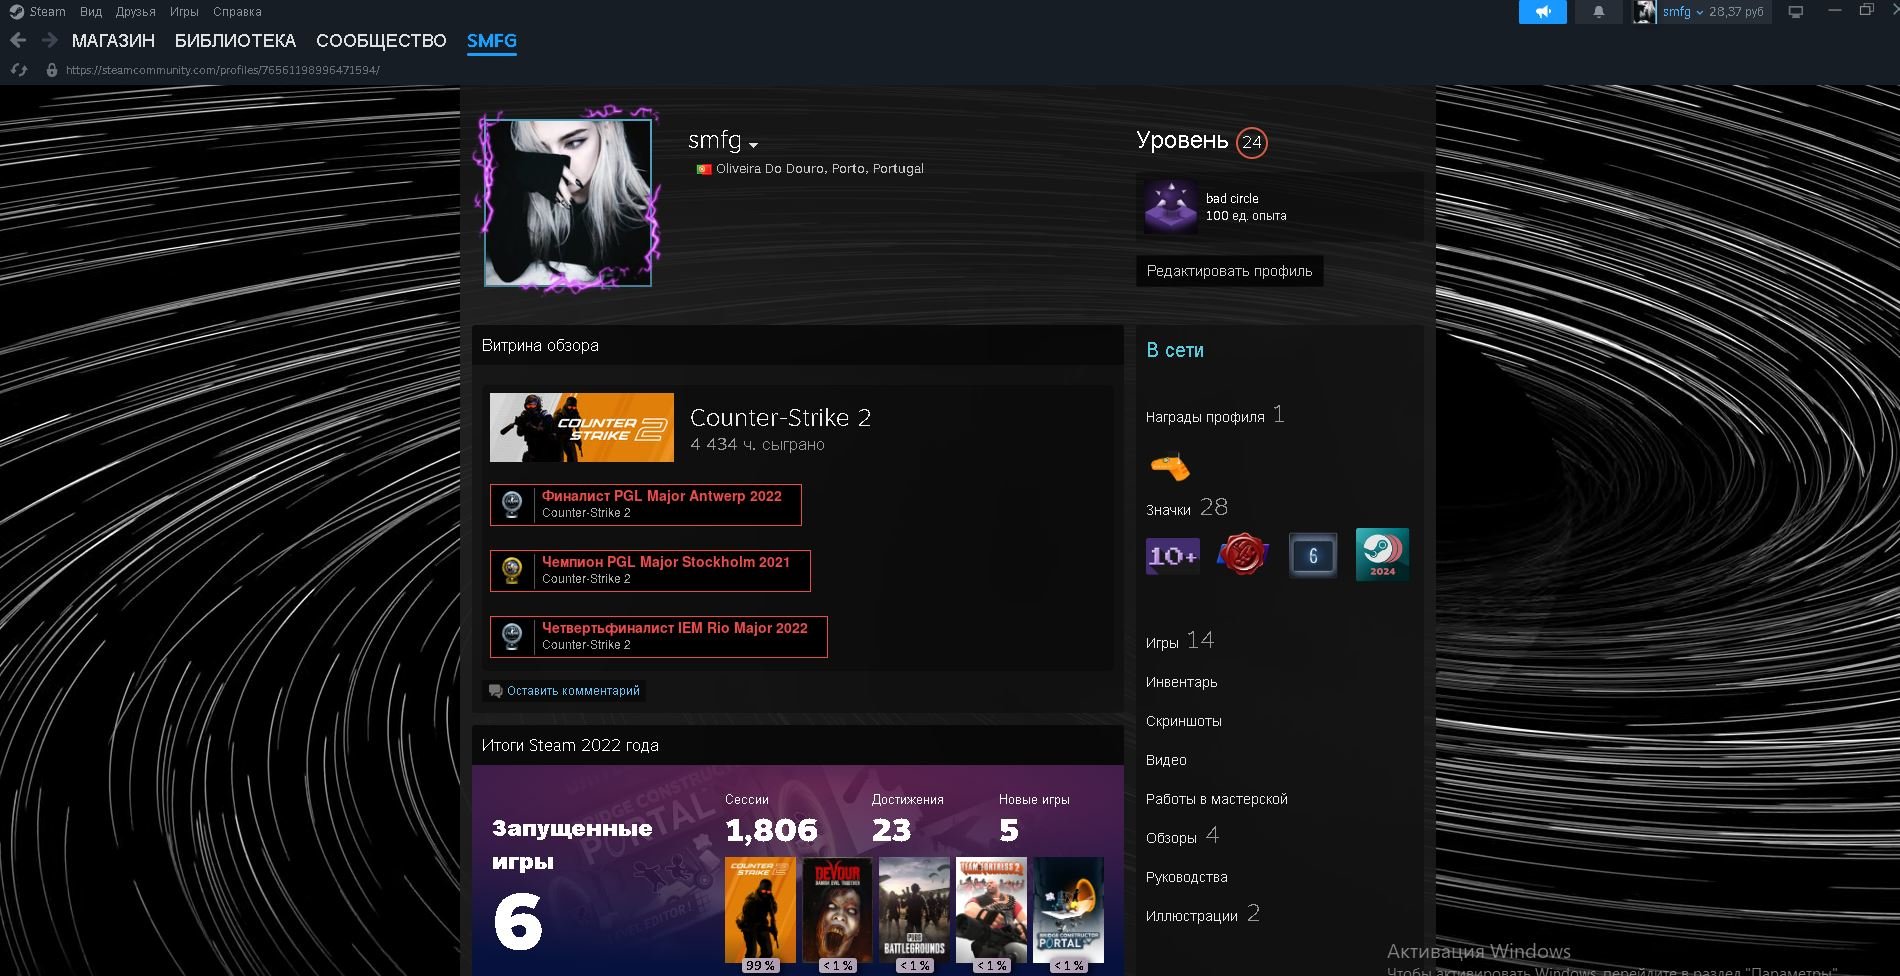Open the Инвентарь section link
Viewport: 1900px width, 976px height.
[1181, 682]
